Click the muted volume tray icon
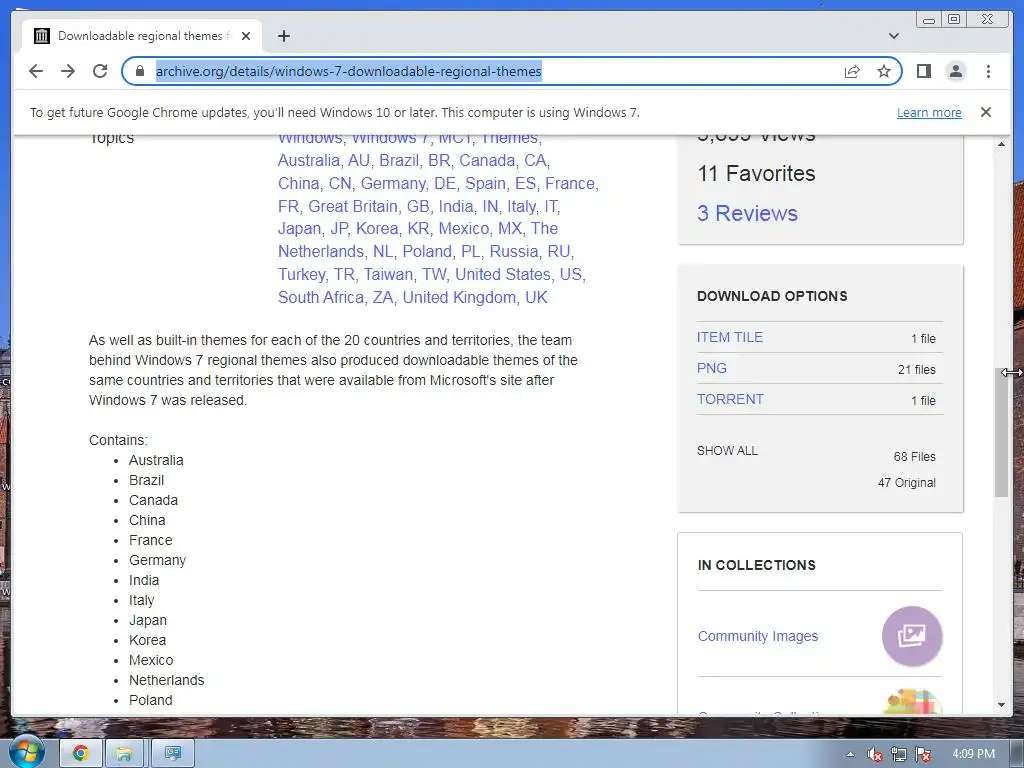Image resolution: width=1024 pixels, height=768 pixels. [x=874, y=754]
